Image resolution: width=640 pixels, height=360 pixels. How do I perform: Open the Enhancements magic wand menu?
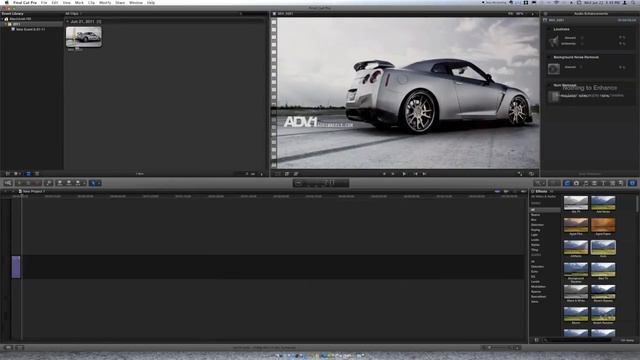coord(540,183)
